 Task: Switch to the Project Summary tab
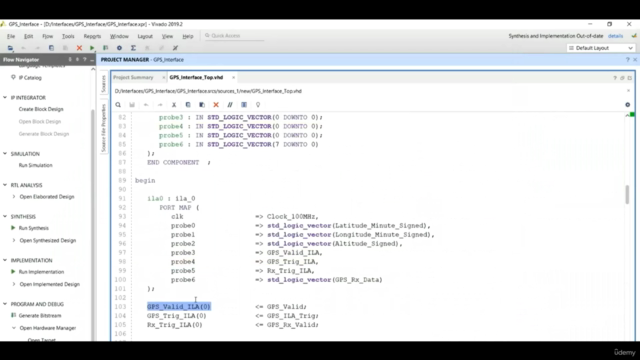click(x=133, y=78)
